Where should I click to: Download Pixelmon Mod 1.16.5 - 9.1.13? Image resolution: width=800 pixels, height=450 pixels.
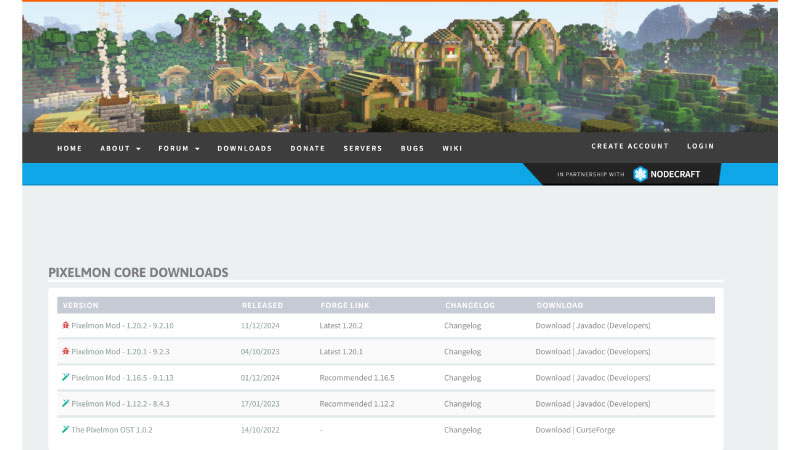tap(553, 378)
